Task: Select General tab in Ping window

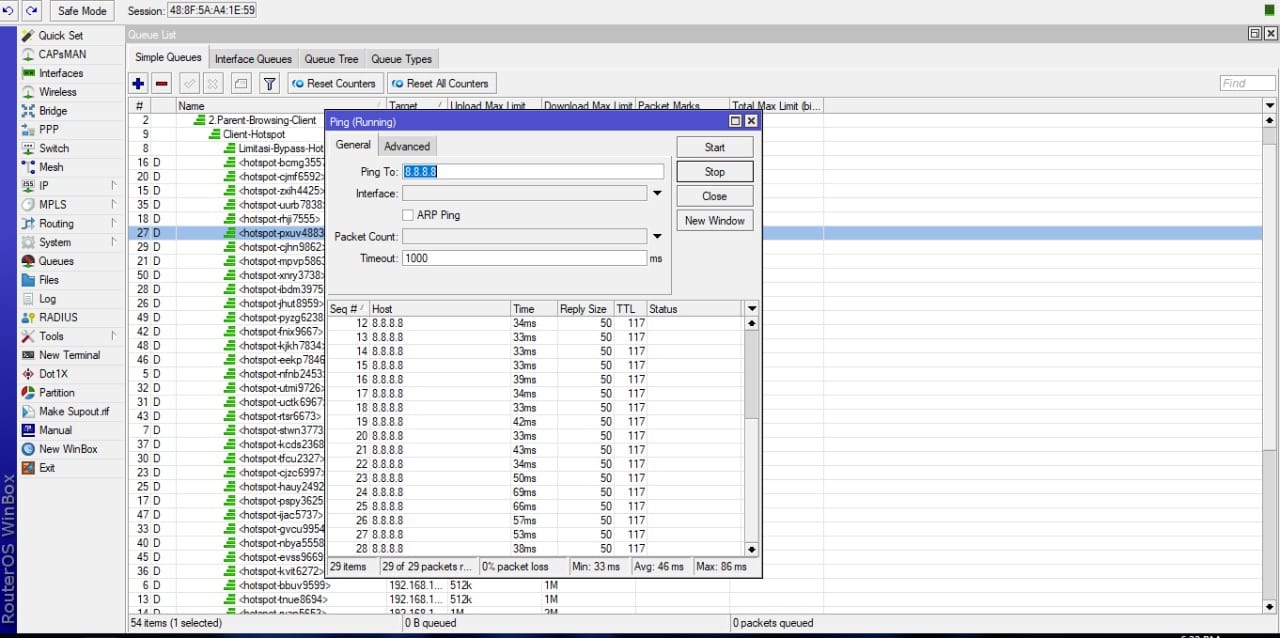Action: 353,145
